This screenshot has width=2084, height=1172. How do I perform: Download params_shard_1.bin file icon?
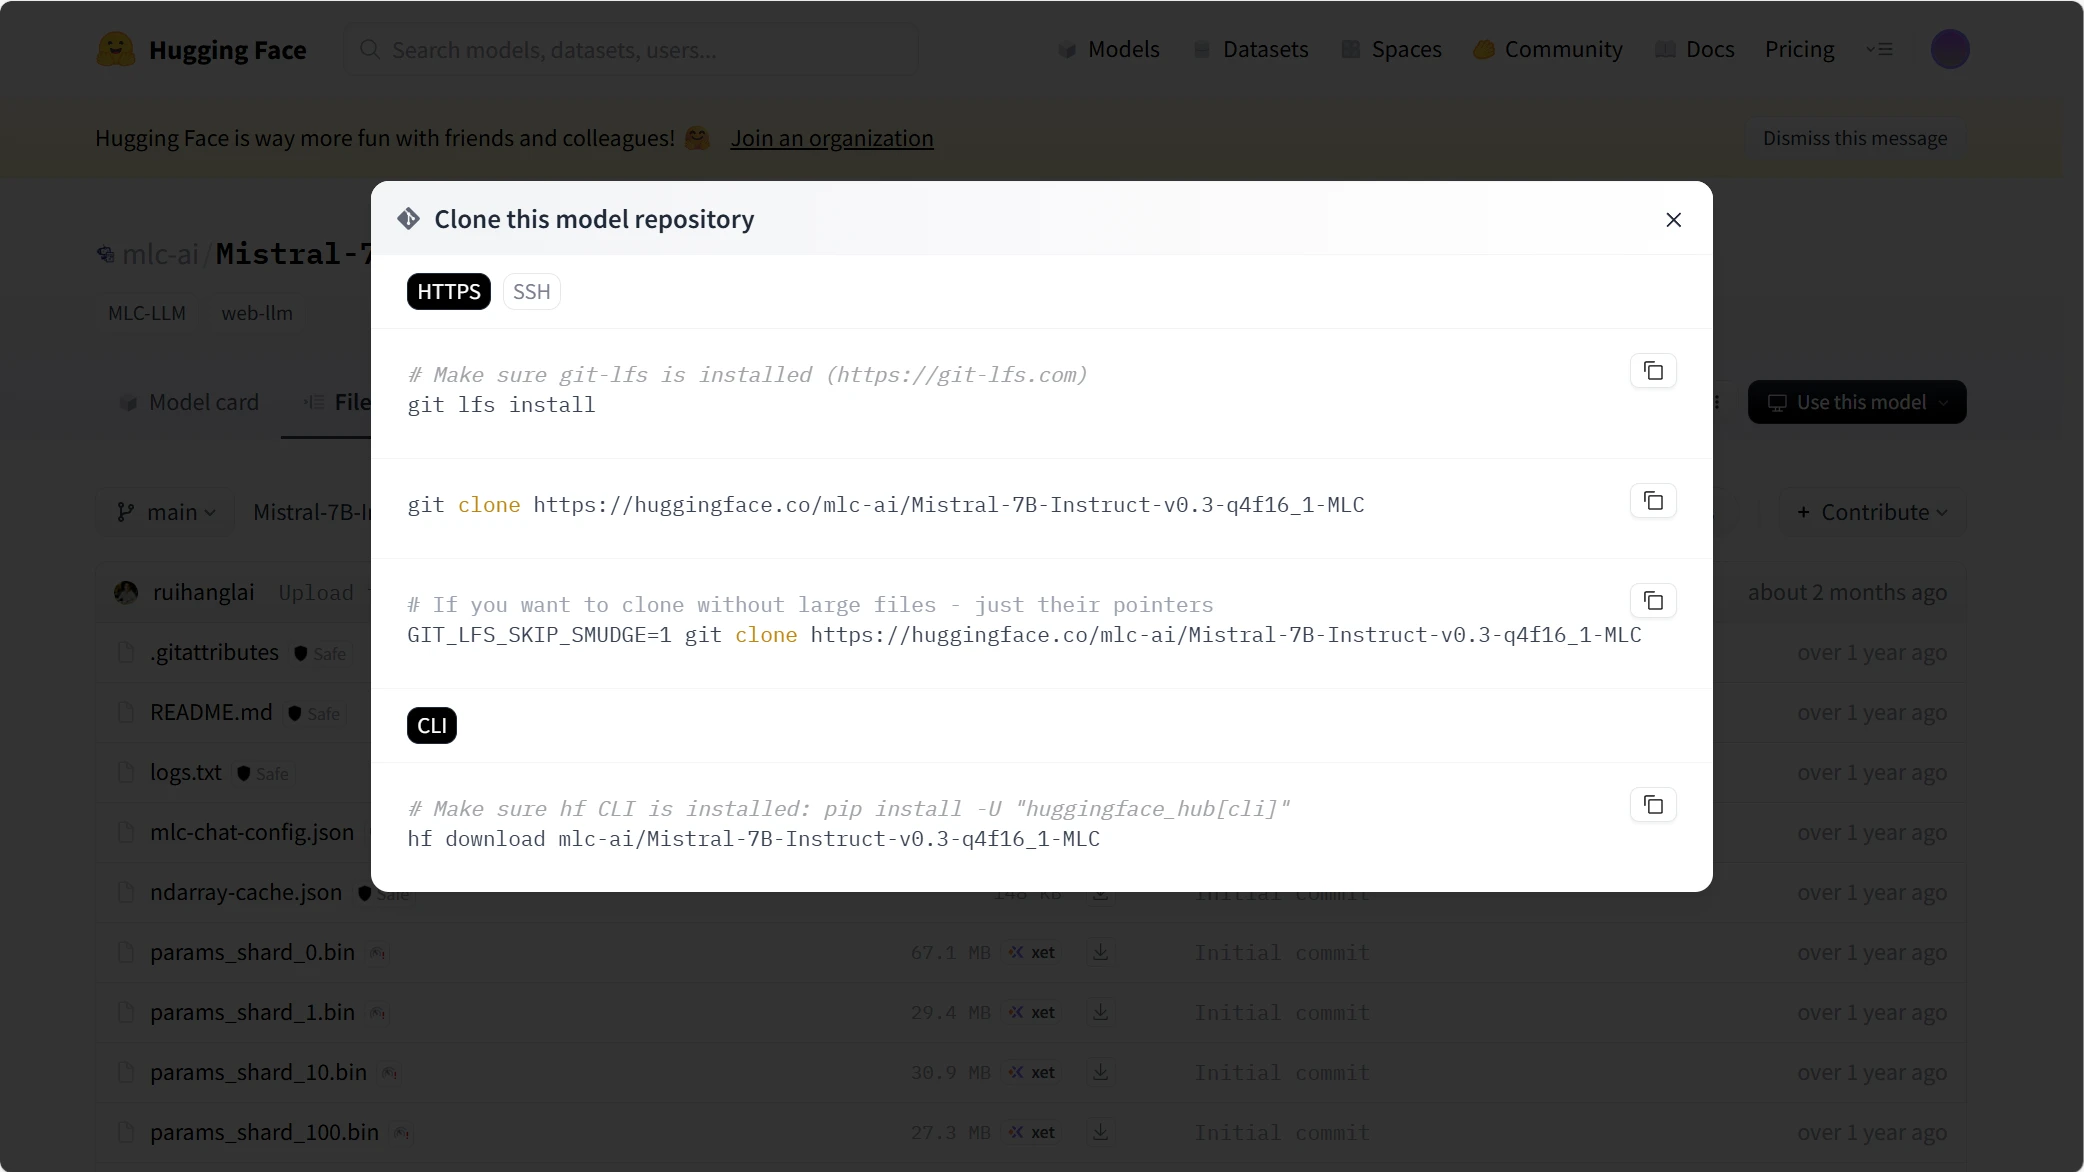point(1100,1012)
